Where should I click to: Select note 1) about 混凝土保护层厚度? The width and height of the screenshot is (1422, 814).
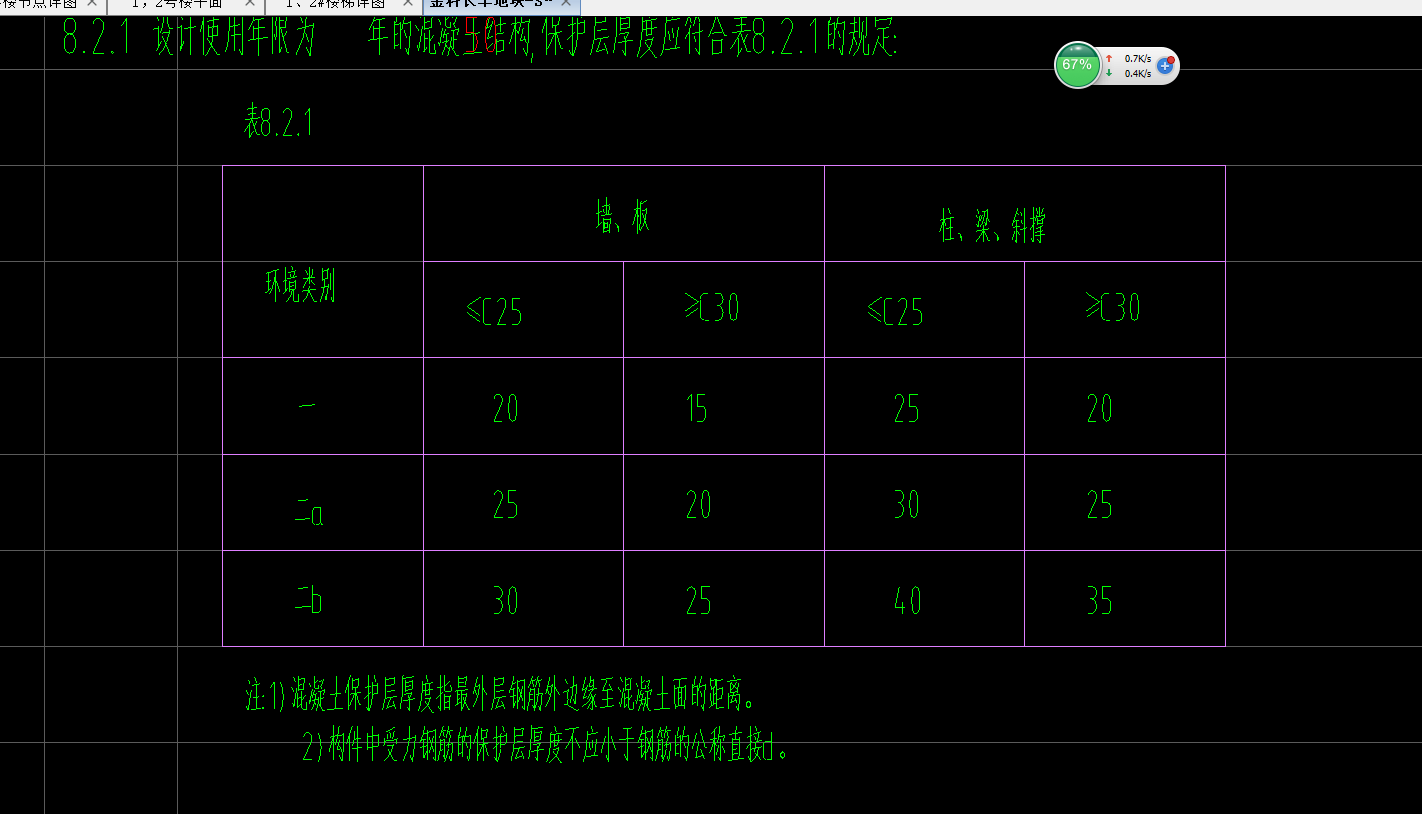(x=500, y=694)
